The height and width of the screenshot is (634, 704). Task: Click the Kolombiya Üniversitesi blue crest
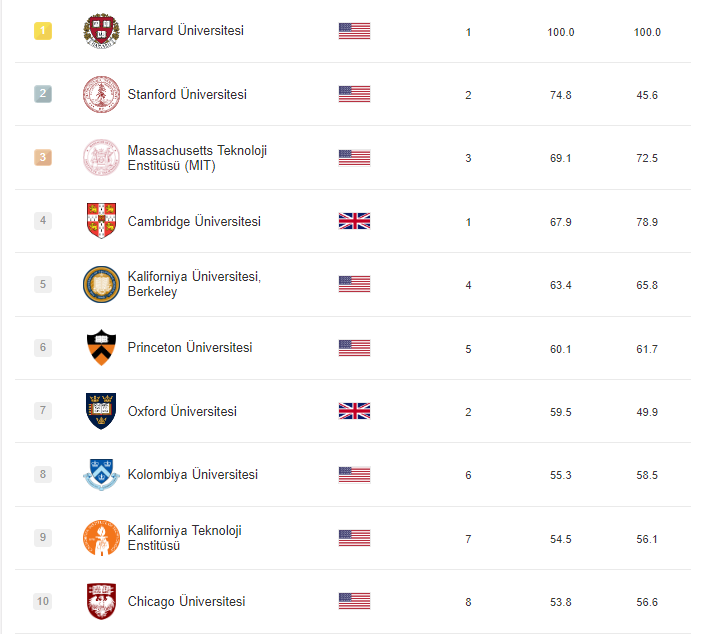click(101, 475)
